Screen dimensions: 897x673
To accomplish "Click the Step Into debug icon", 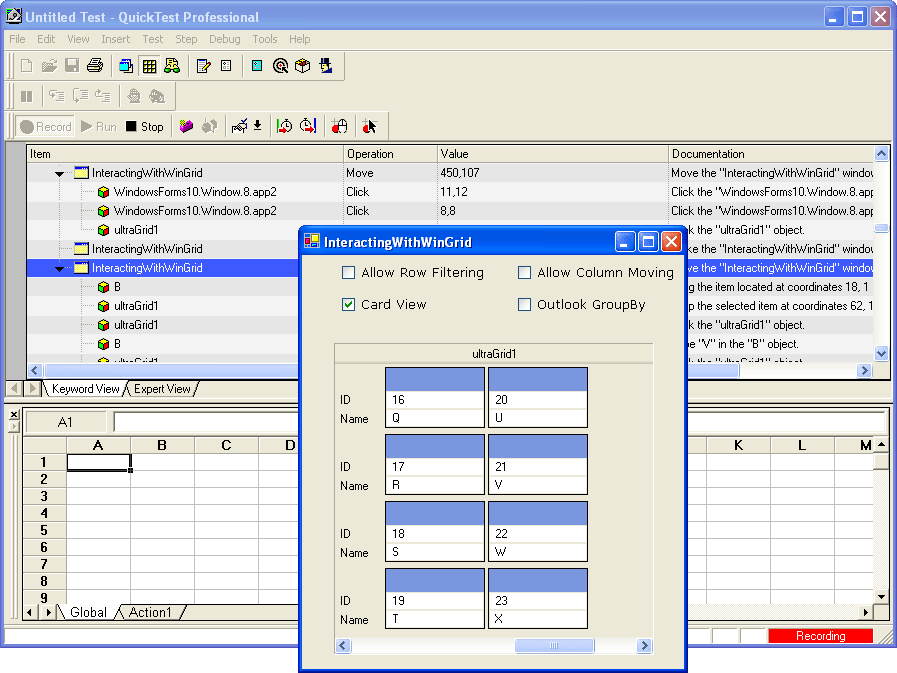I will click(x=56, y=96).
